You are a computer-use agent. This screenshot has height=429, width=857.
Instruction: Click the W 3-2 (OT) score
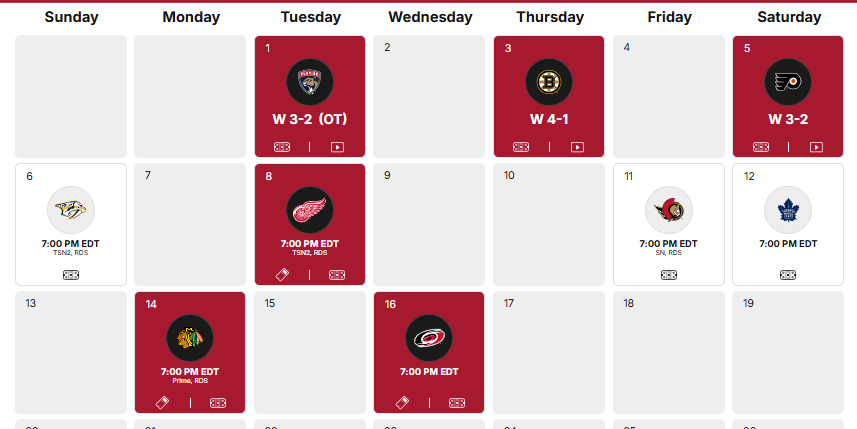(x=309, y=119)
